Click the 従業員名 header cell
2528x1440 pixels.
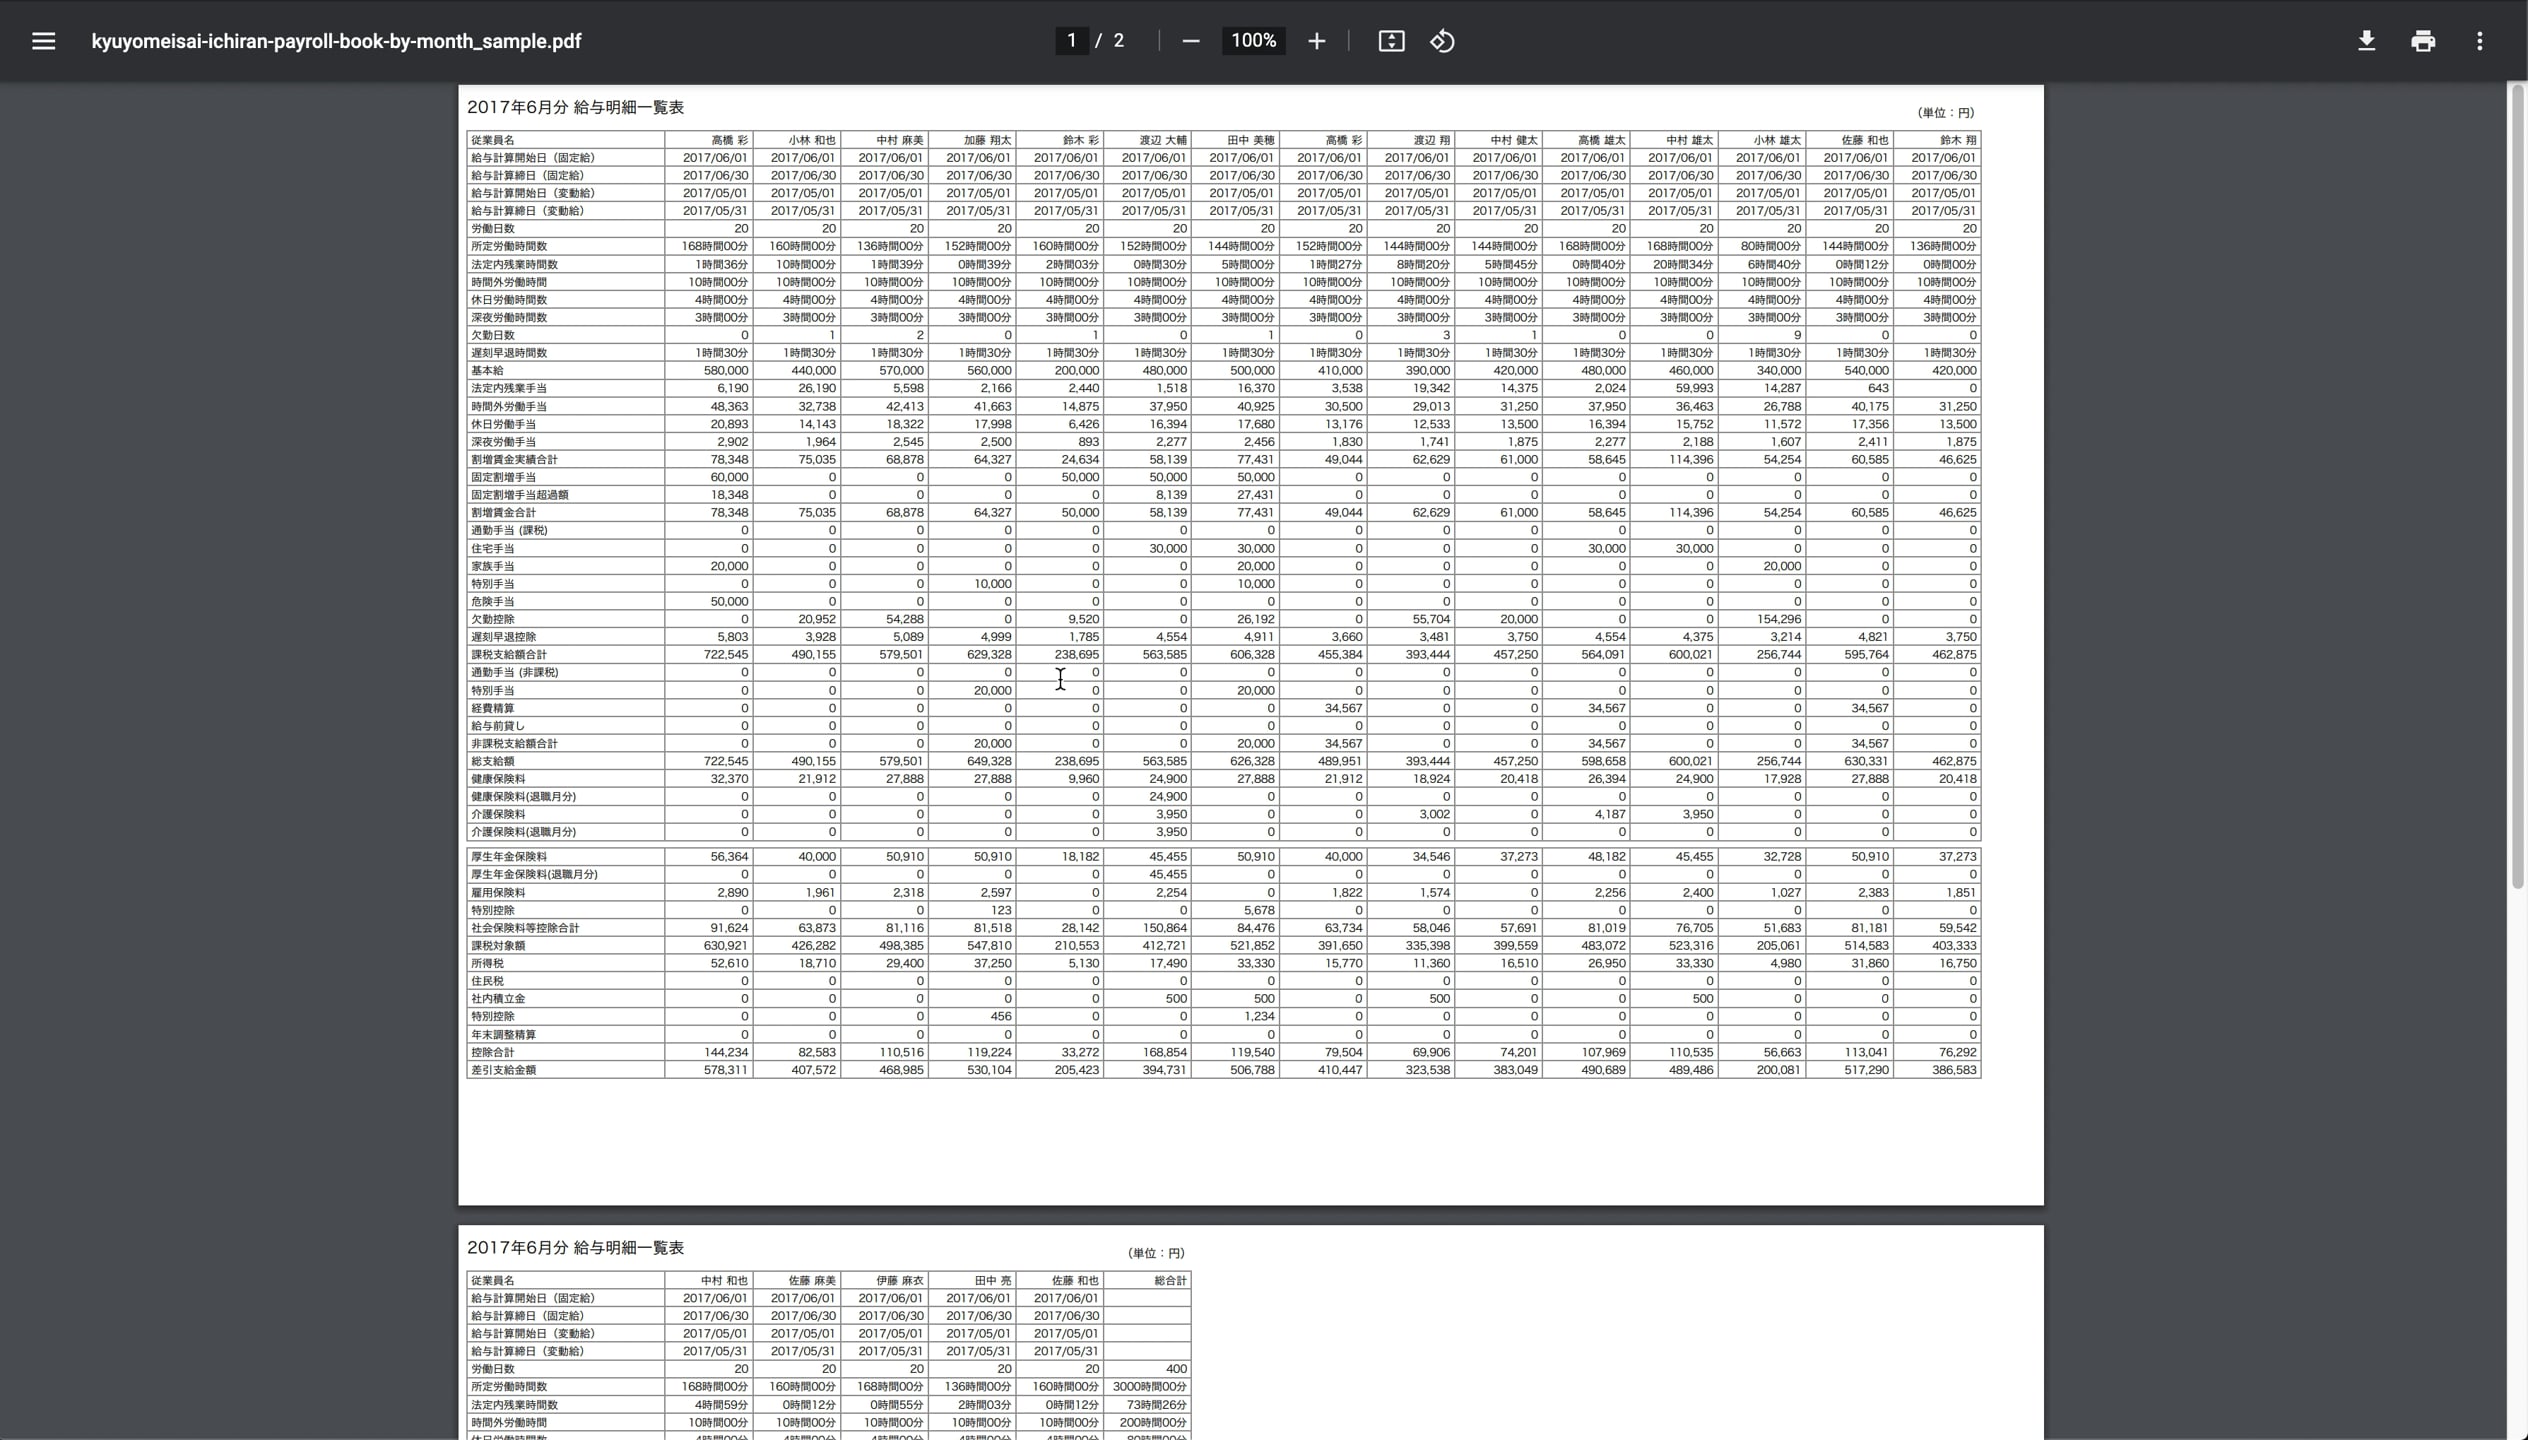tap(493, 141)
